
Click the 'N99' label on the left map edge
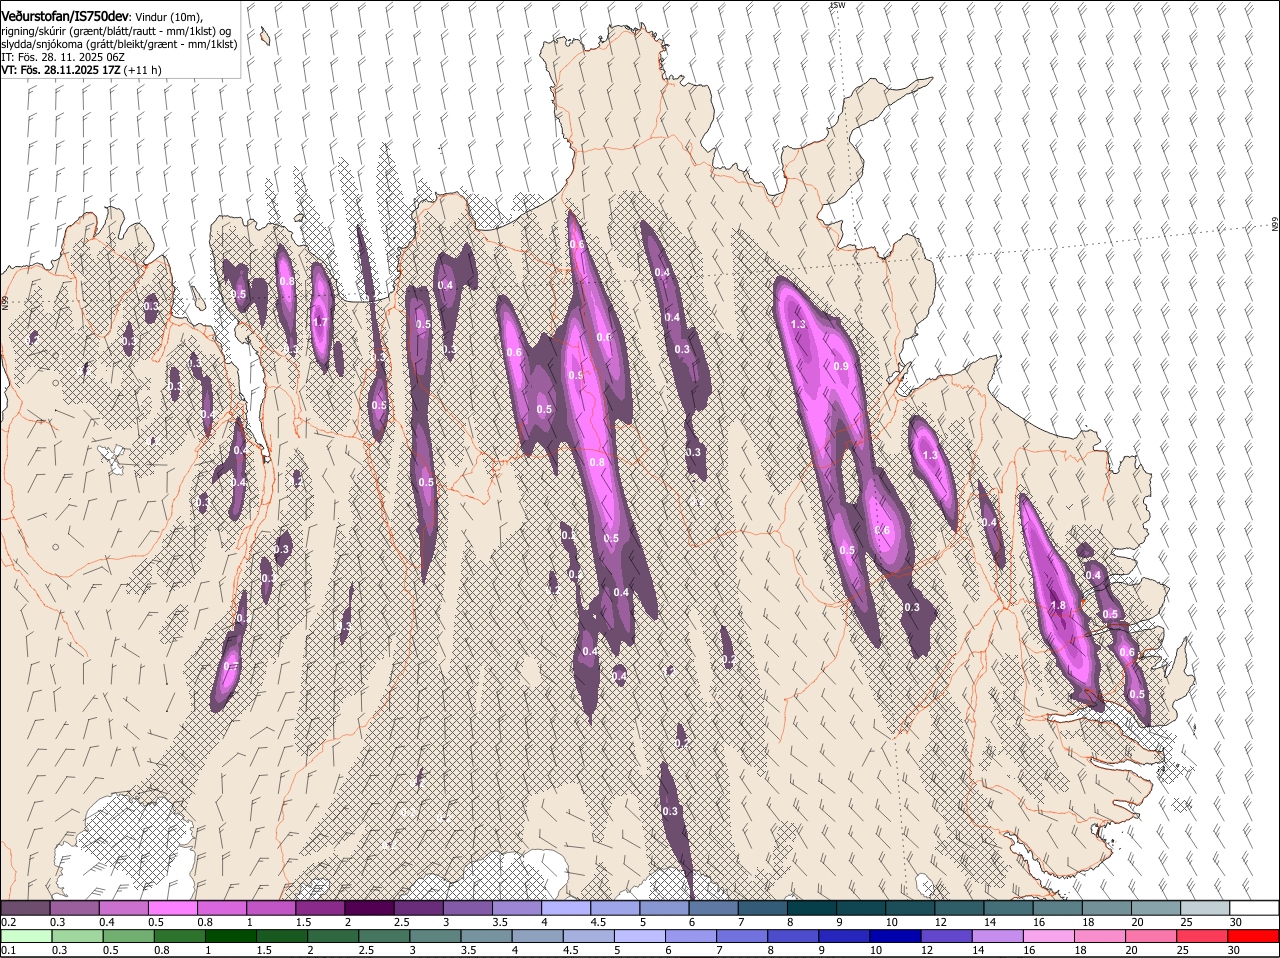coord(5,301)
